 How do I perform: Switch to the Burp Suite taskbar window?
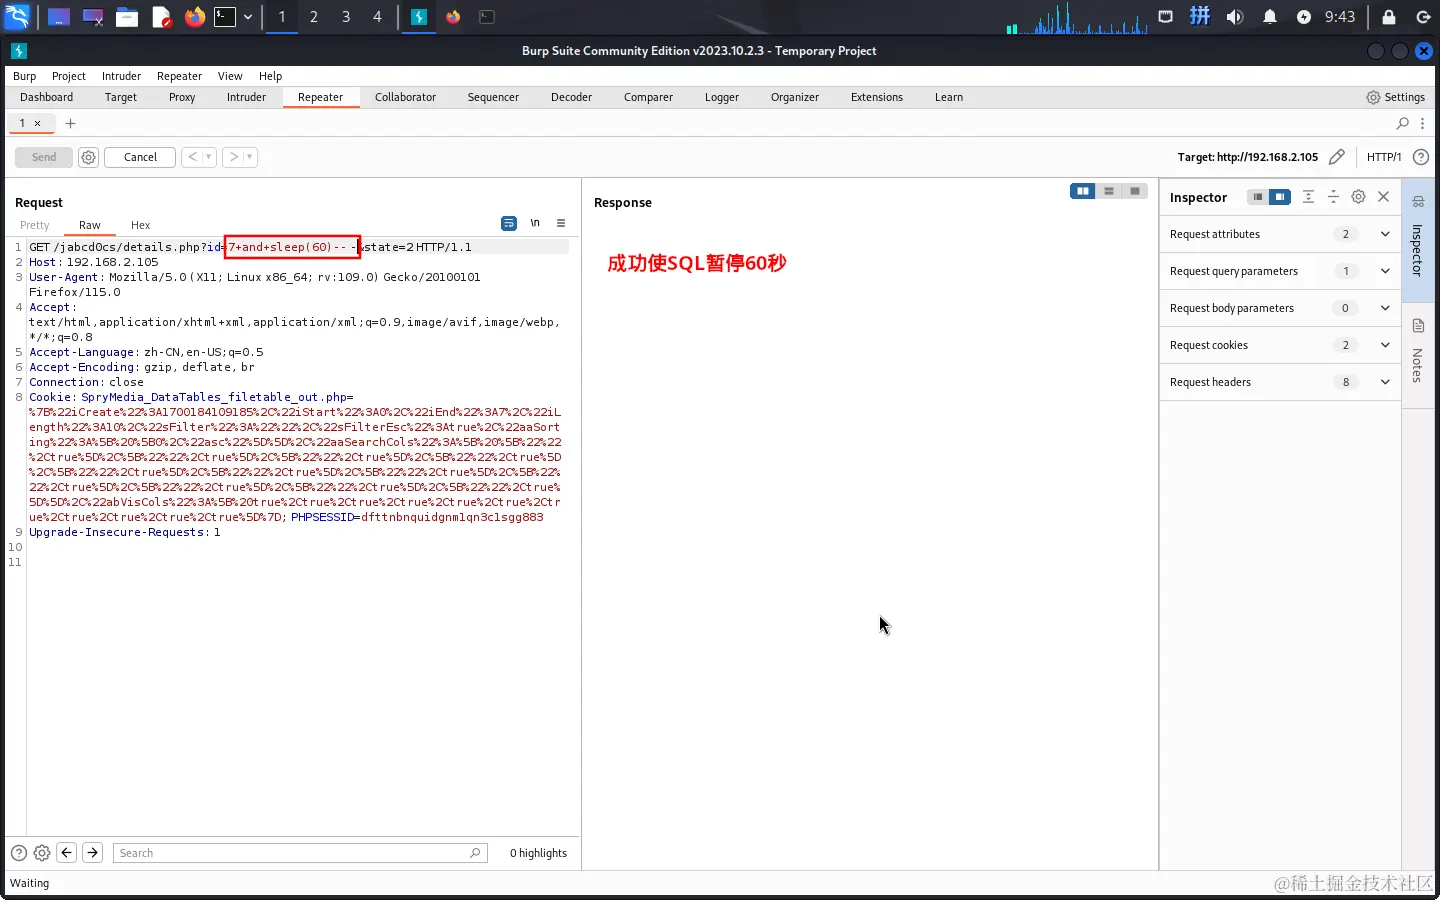click(419, 17)
